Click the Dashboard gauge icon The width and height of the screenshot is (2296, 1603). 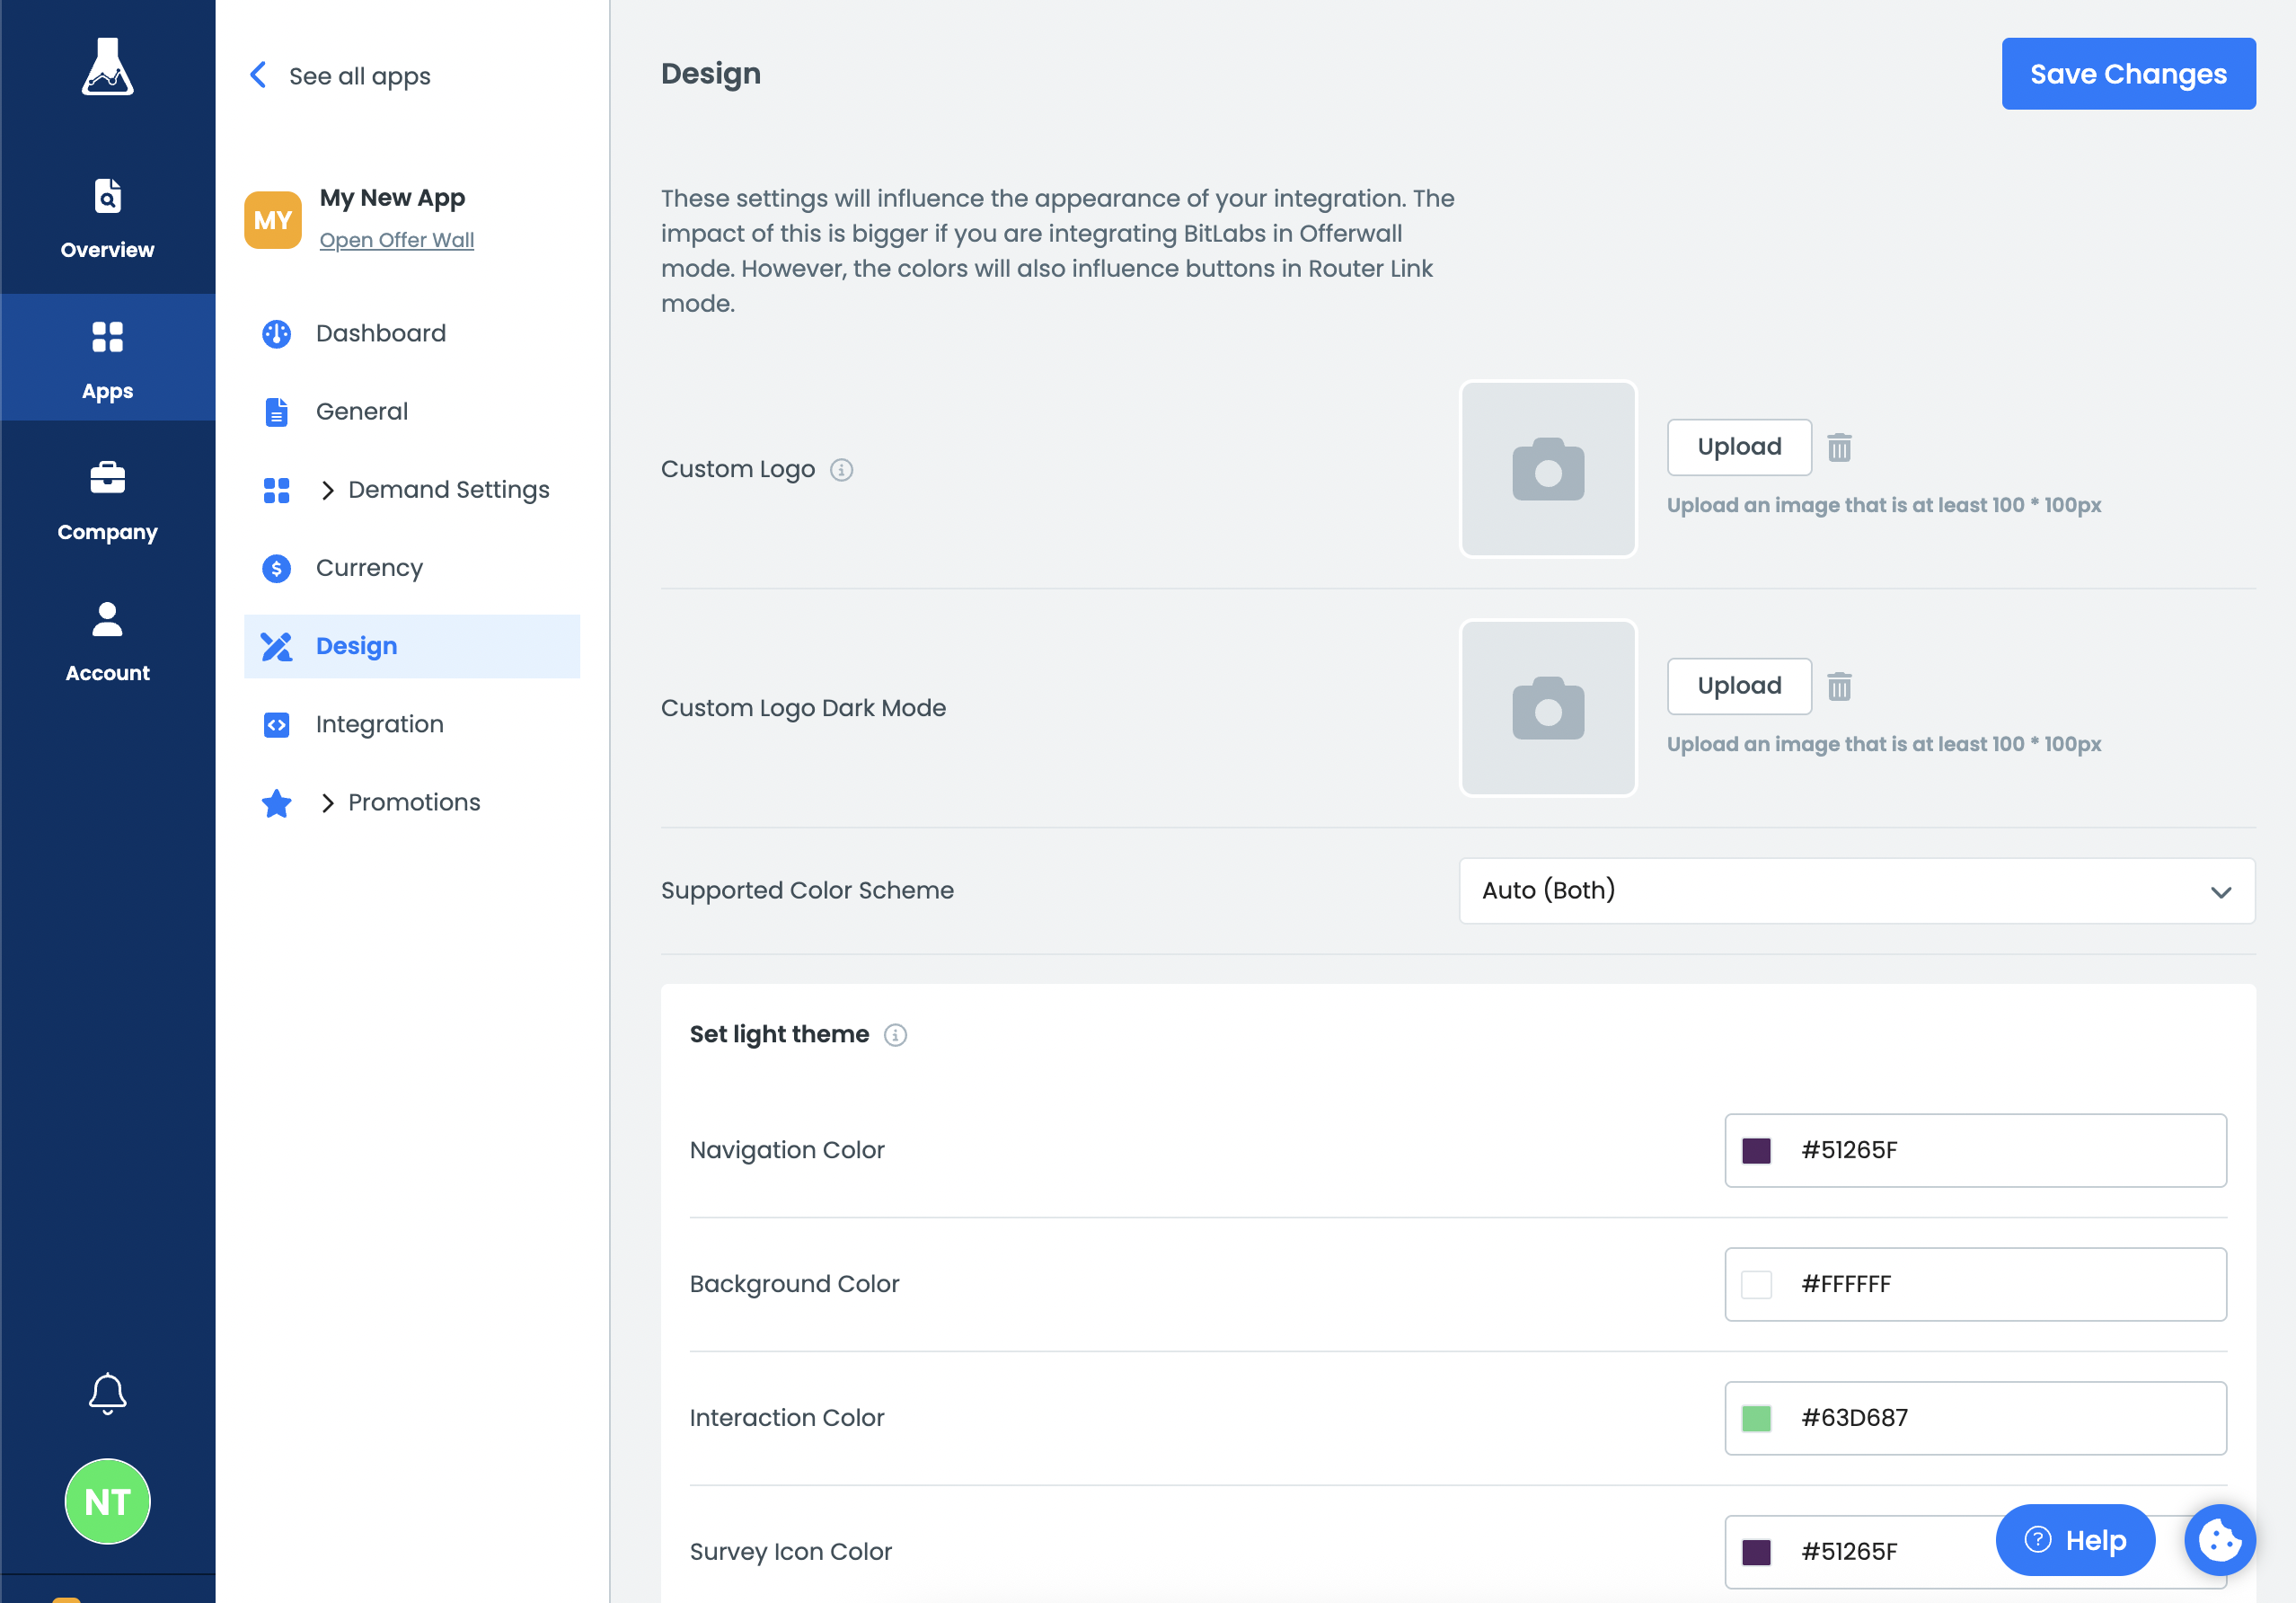[276, 334]
